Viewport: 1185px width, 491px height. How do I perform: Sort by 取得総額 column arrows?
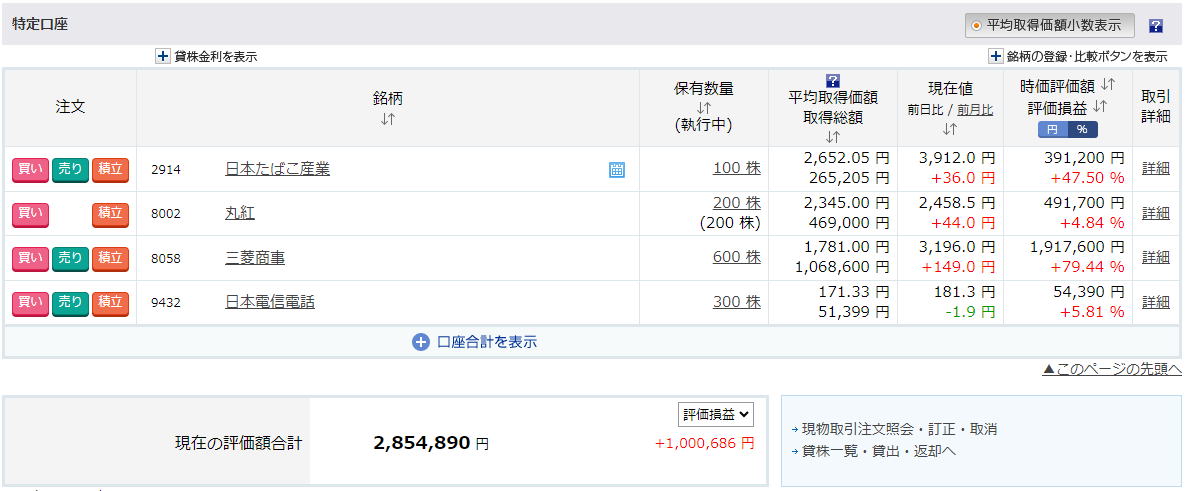833,137
